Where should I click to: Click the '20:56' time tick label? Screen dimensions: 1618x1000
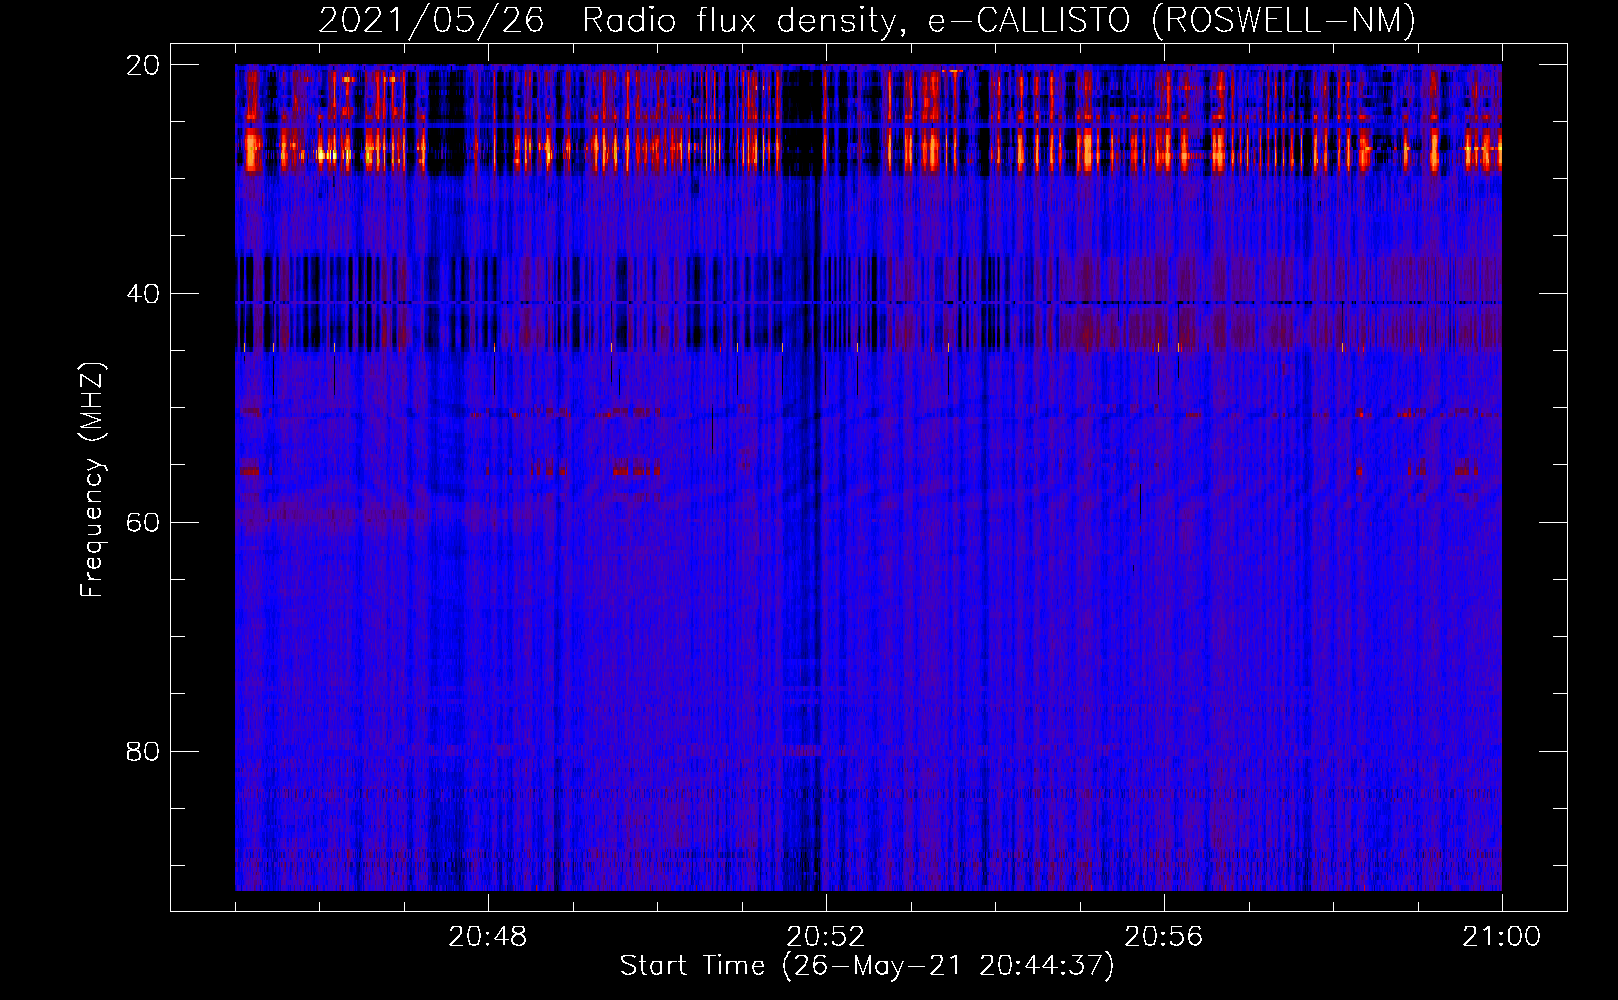(1164, 937)
